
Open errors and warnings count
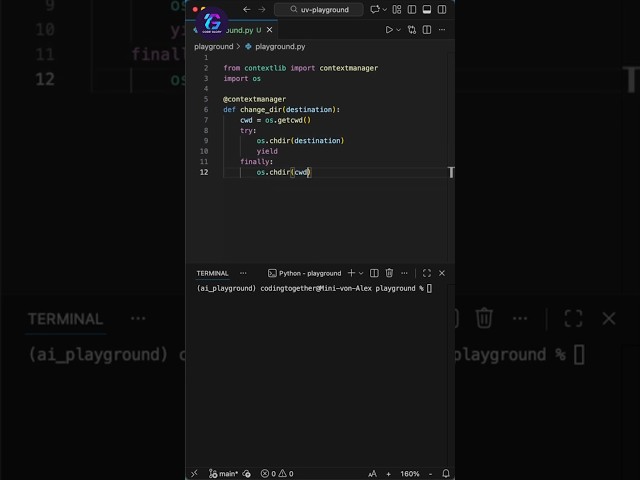[277, 473]
